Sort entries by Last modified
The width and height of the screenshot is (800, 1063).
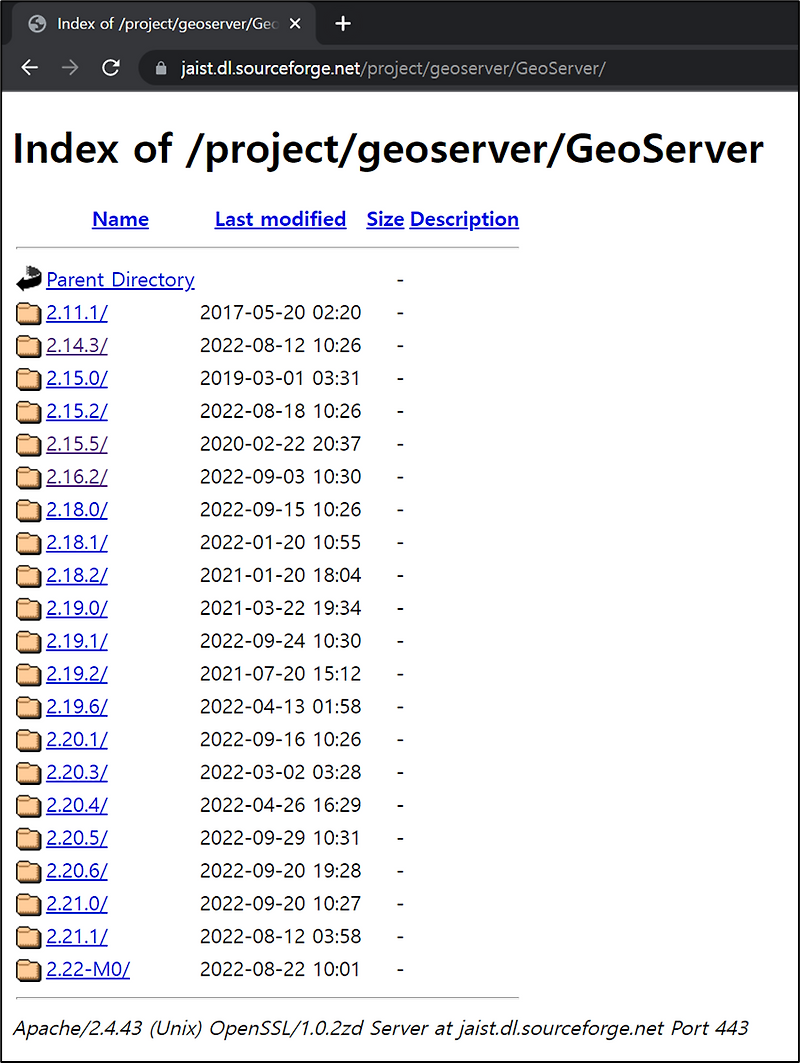coord(280,219)
